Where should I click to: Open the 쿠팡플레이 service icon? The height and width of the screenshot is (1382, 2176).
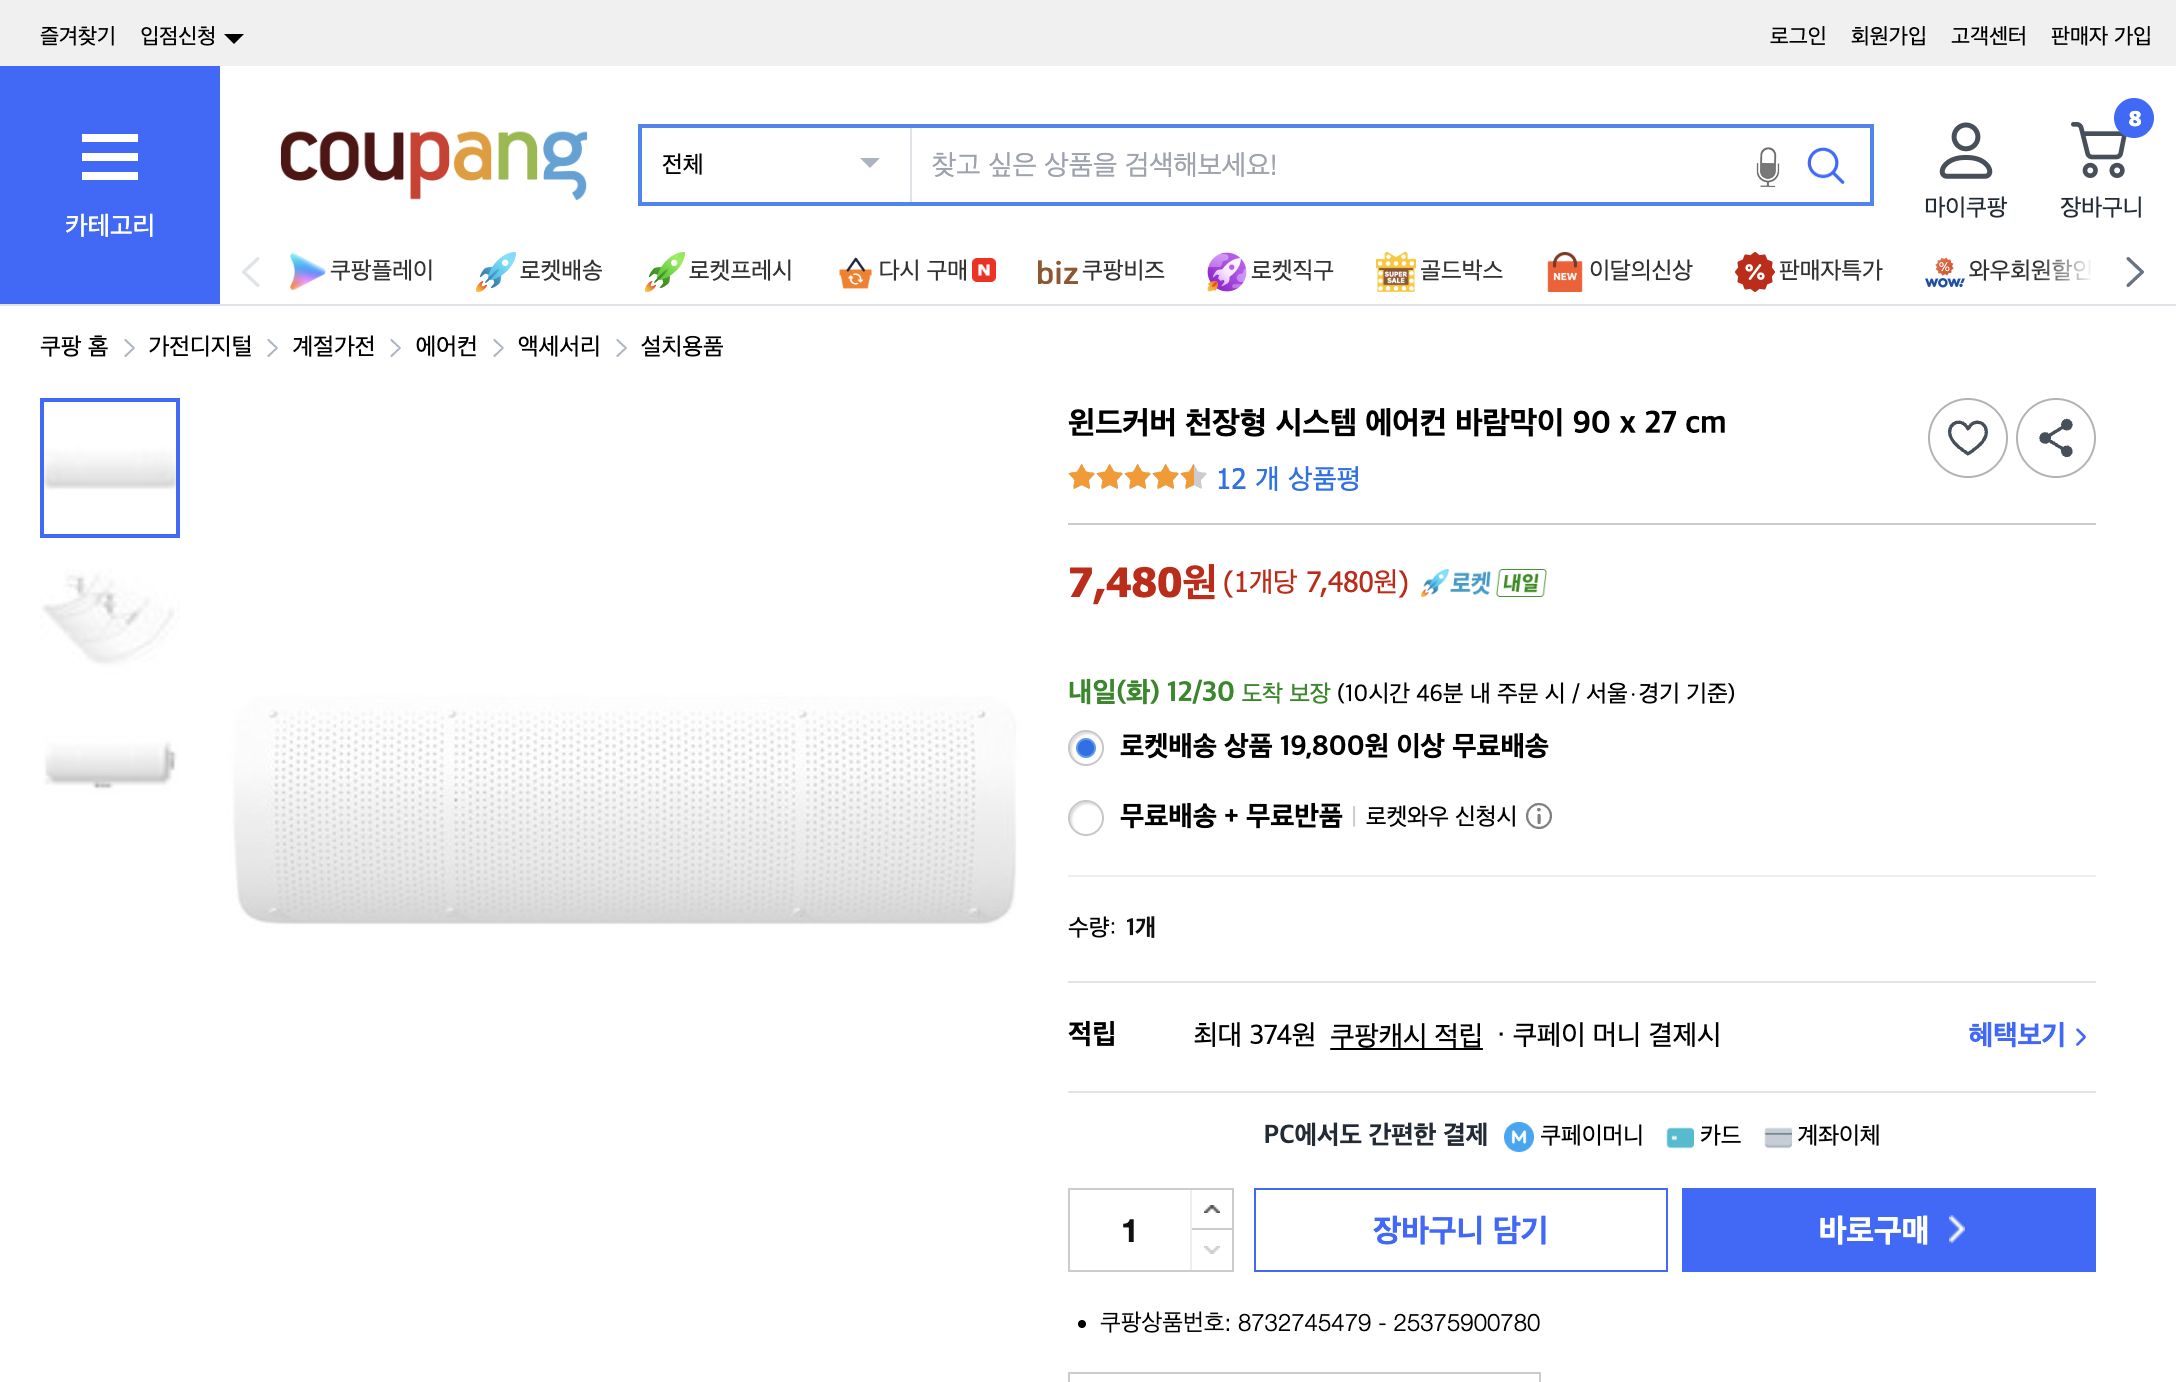[305, 270]
